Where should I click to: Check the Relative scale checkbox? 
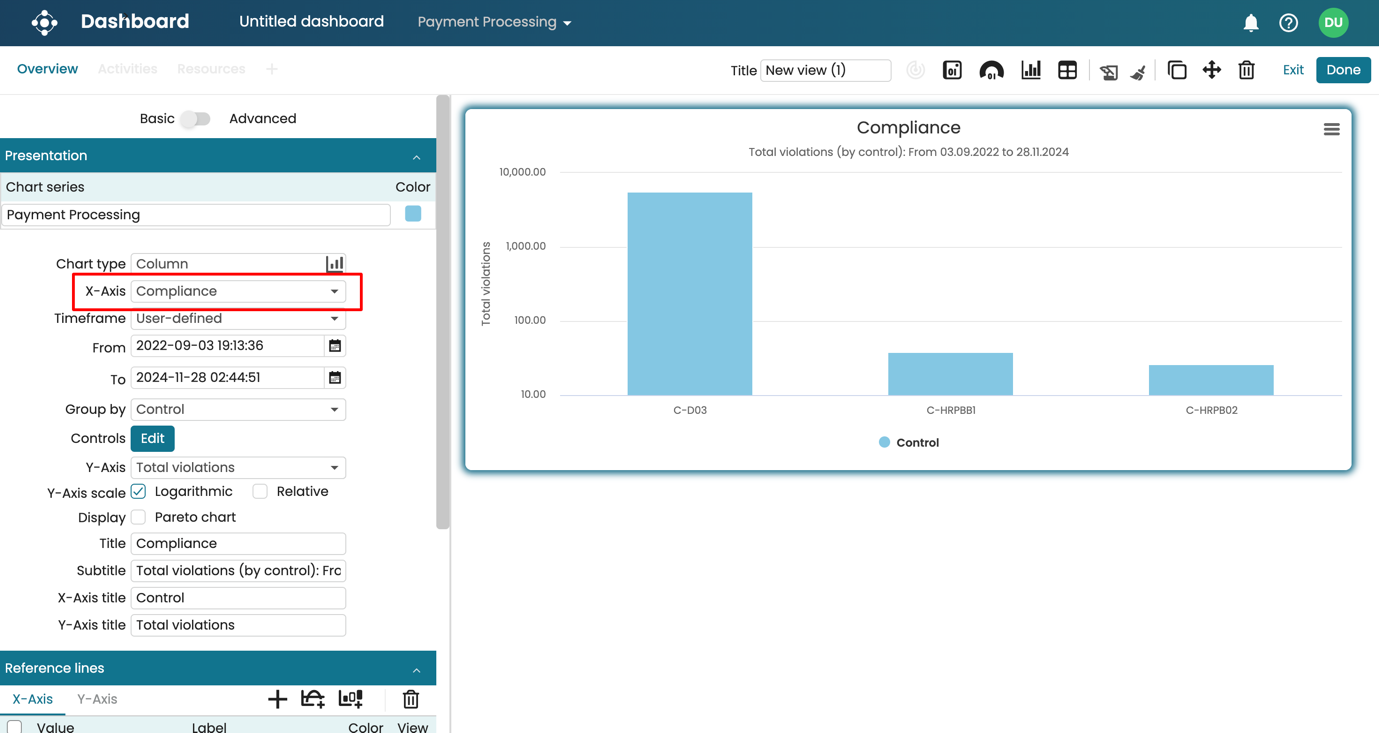[x=260, y=492]
